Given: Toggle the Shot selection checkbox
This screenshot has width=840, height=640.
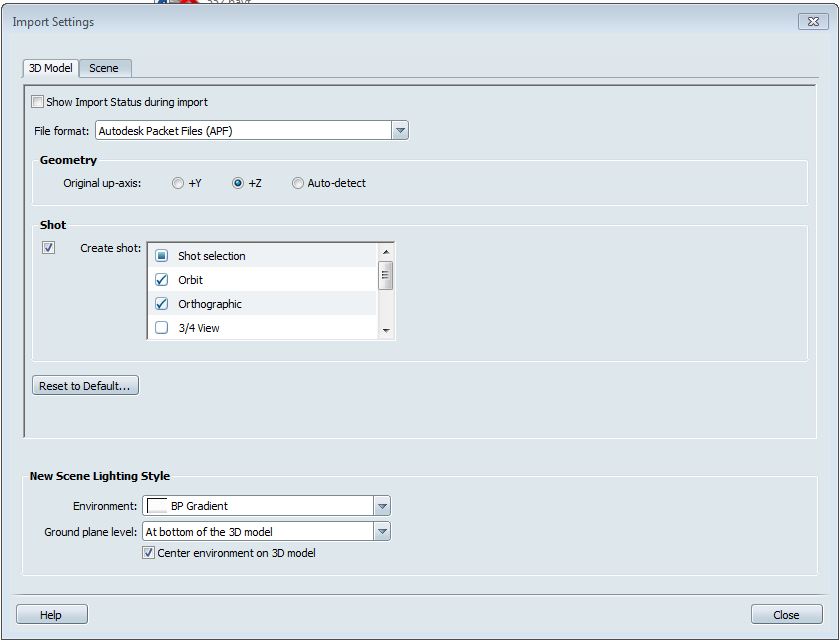Looking at the screenshot, I should point(162,256).
